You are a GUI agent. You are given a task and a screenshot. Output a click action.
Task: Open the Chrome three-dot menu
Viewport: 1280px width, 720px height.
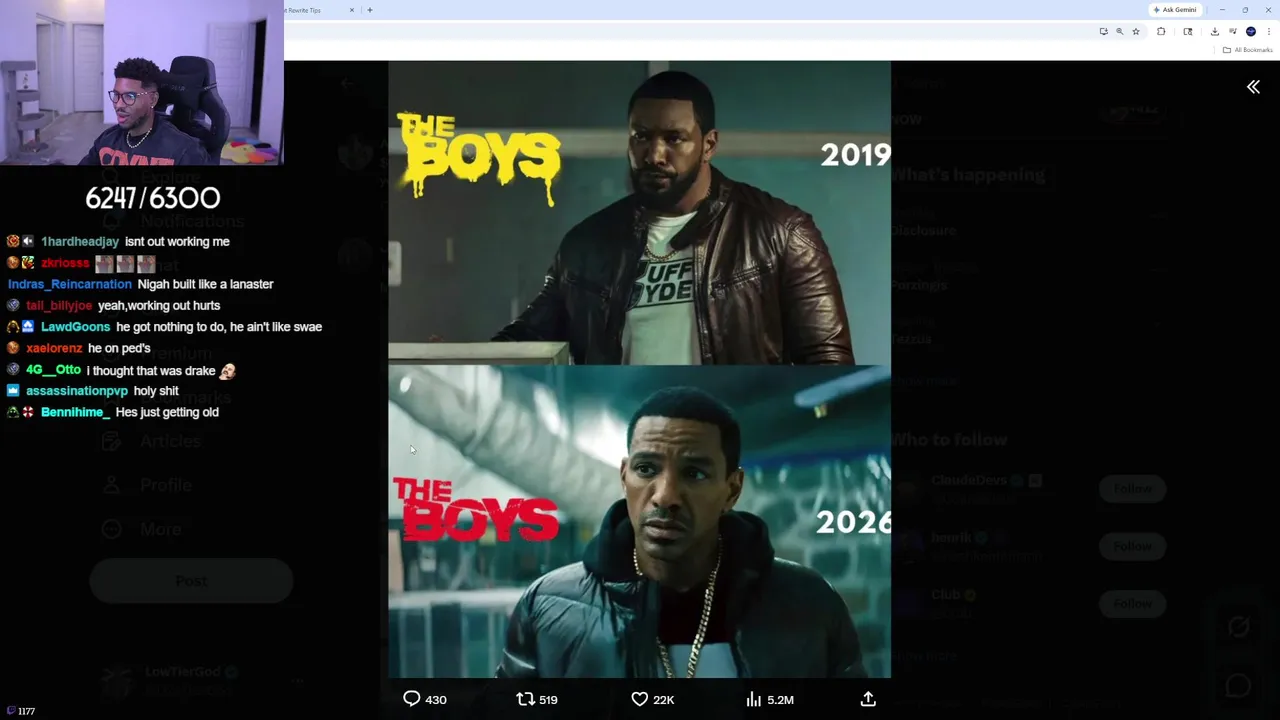[1268, 31]
